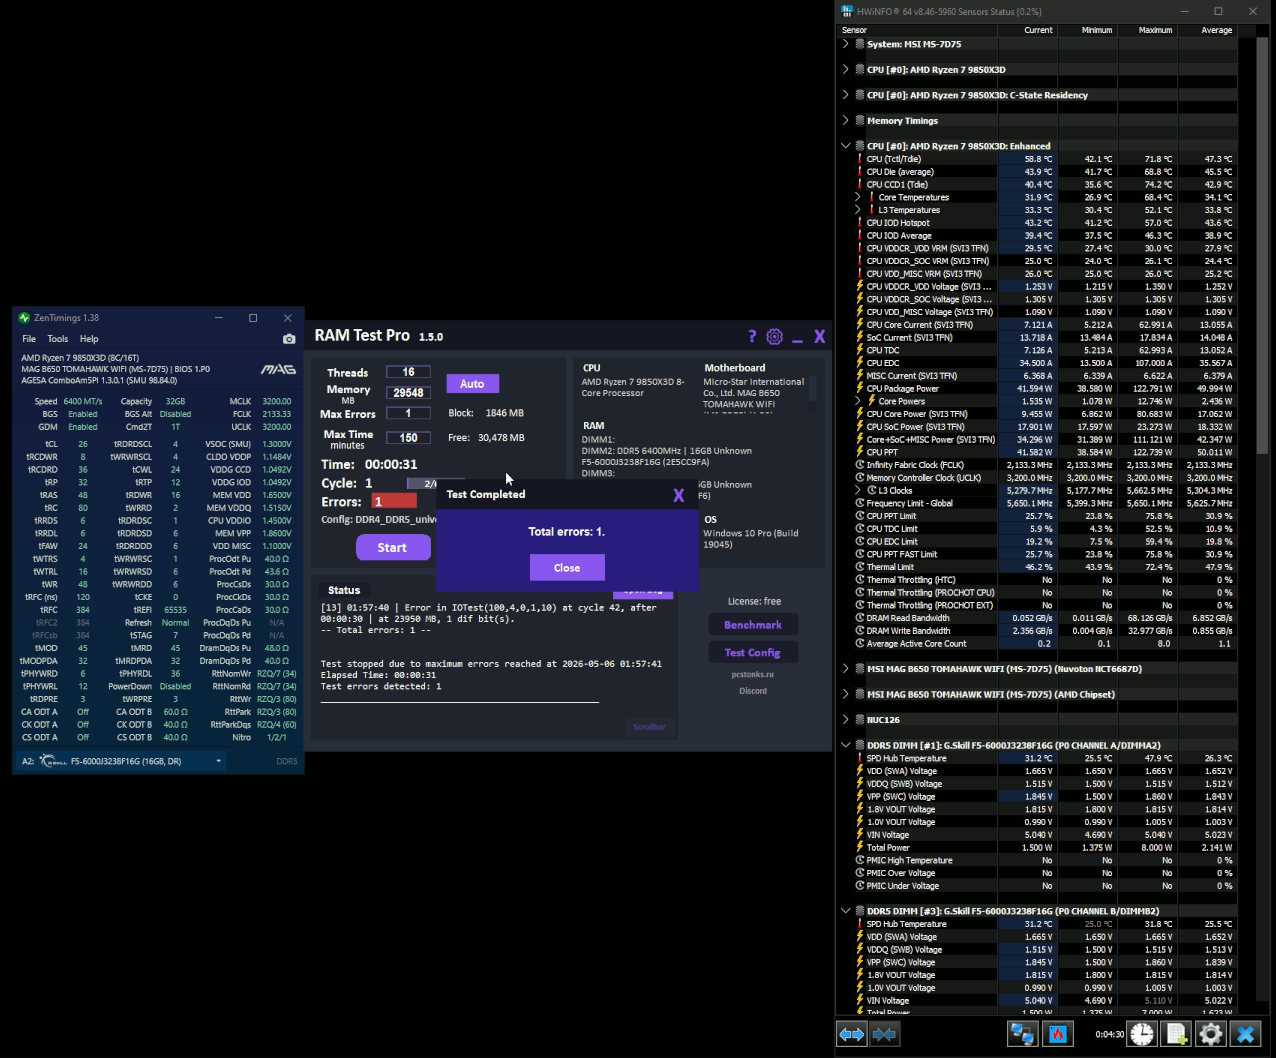Reset HWiNFO timer with clock icon

(x=1142, y=1034)
